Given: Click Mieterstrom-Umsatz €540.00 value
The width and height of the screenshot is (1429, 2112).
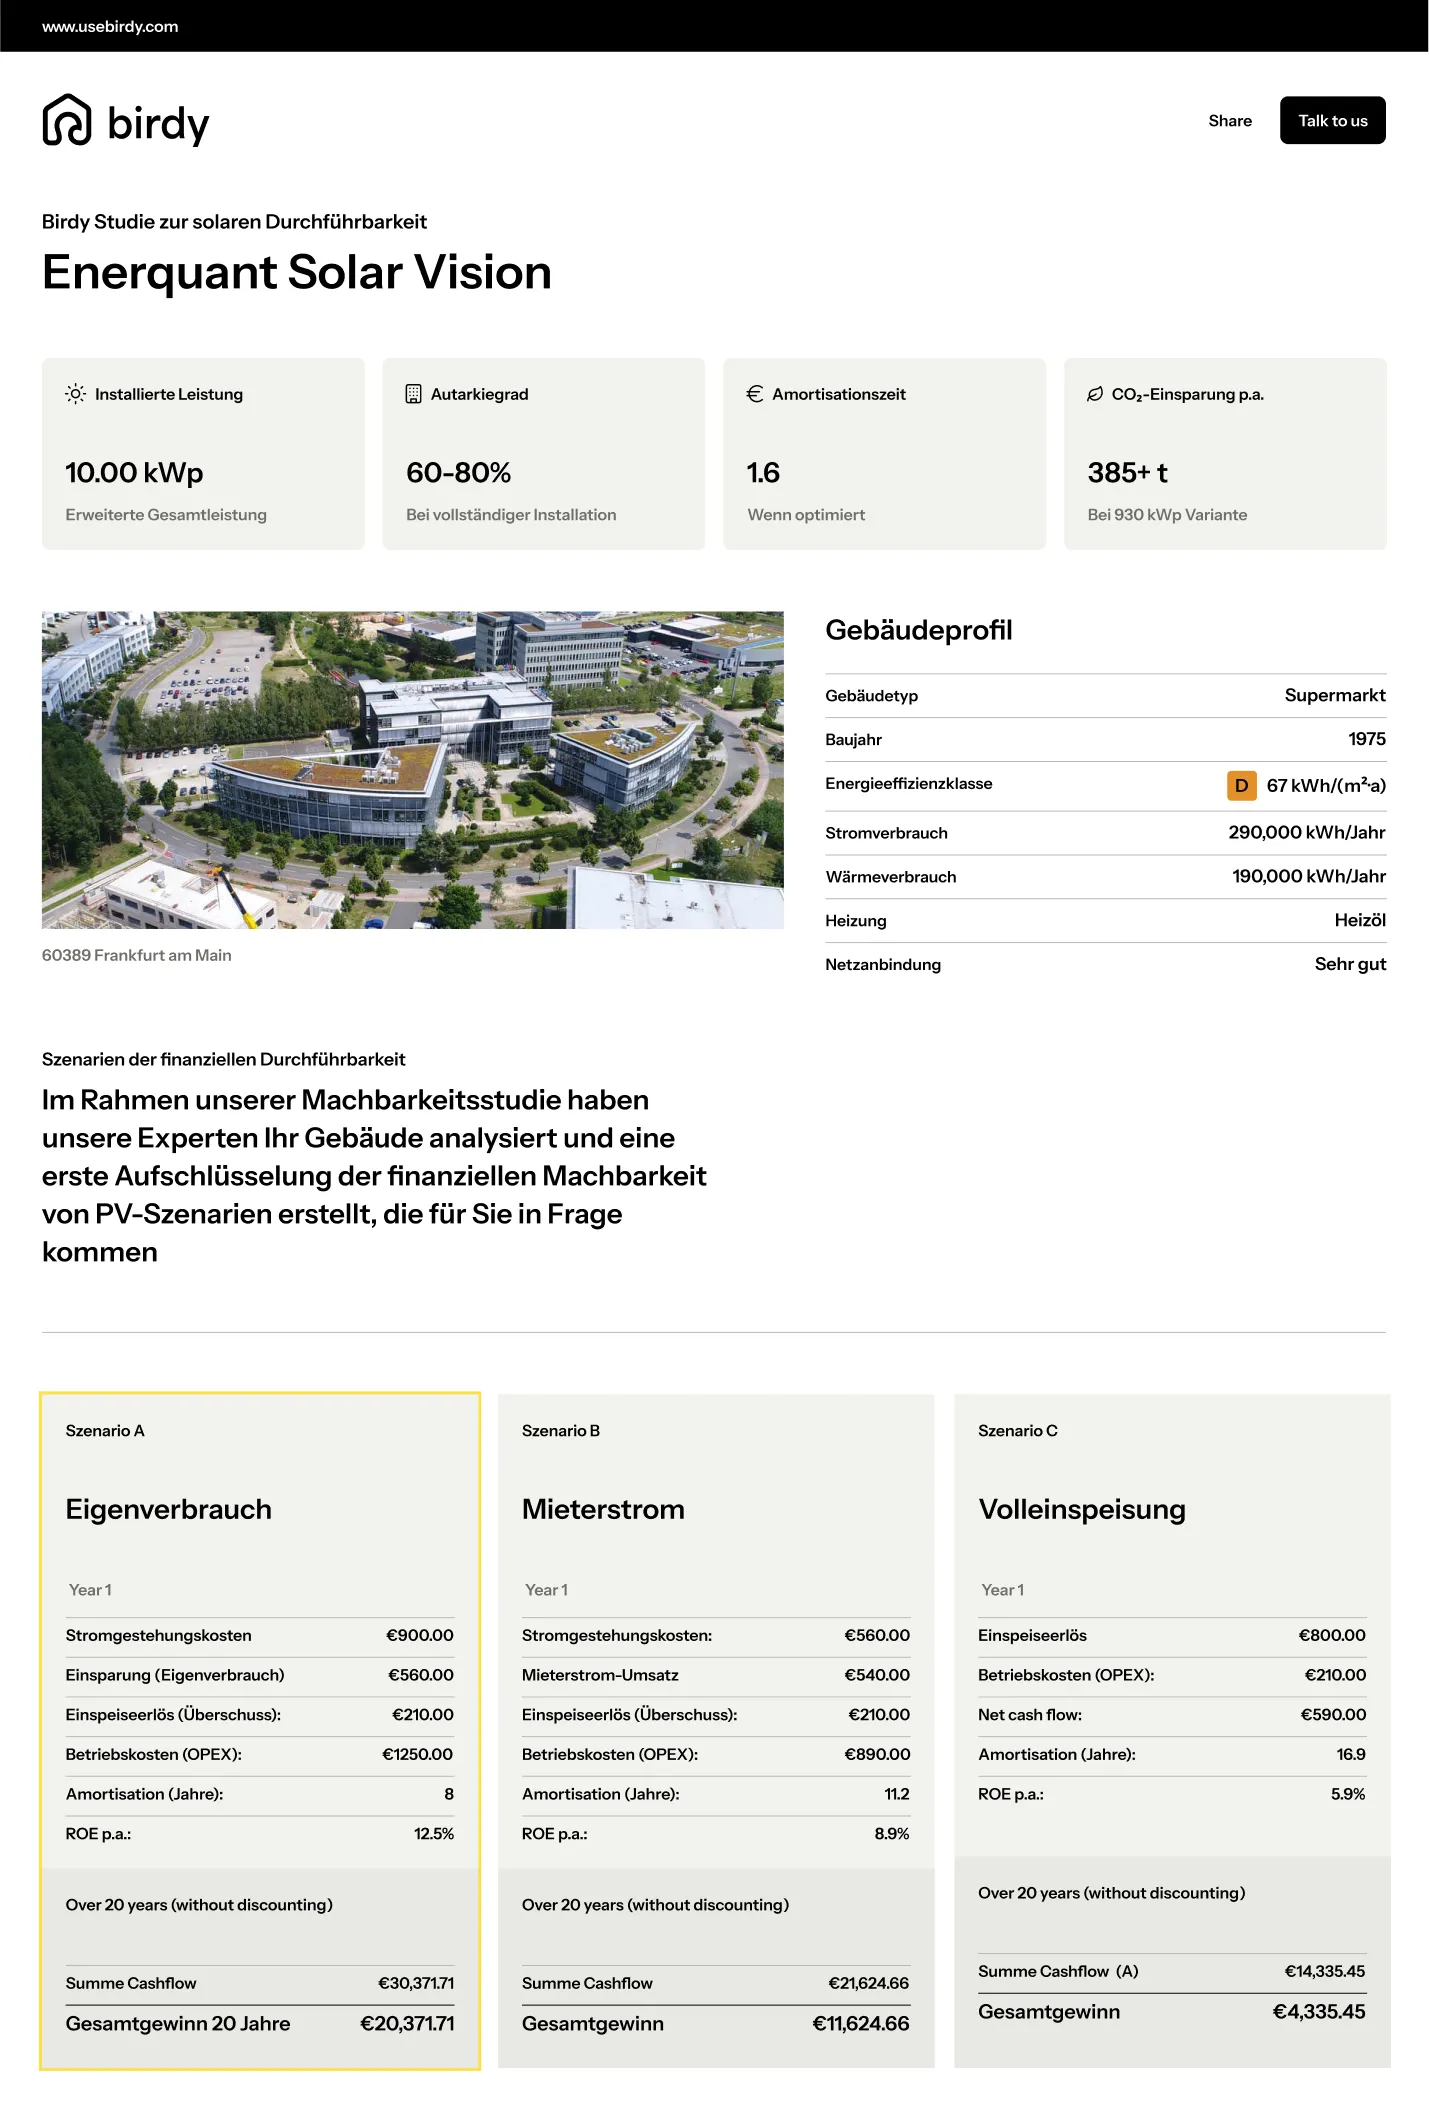Looking at the screenshot, I should pyautogui.click(x=877, y=1675).
